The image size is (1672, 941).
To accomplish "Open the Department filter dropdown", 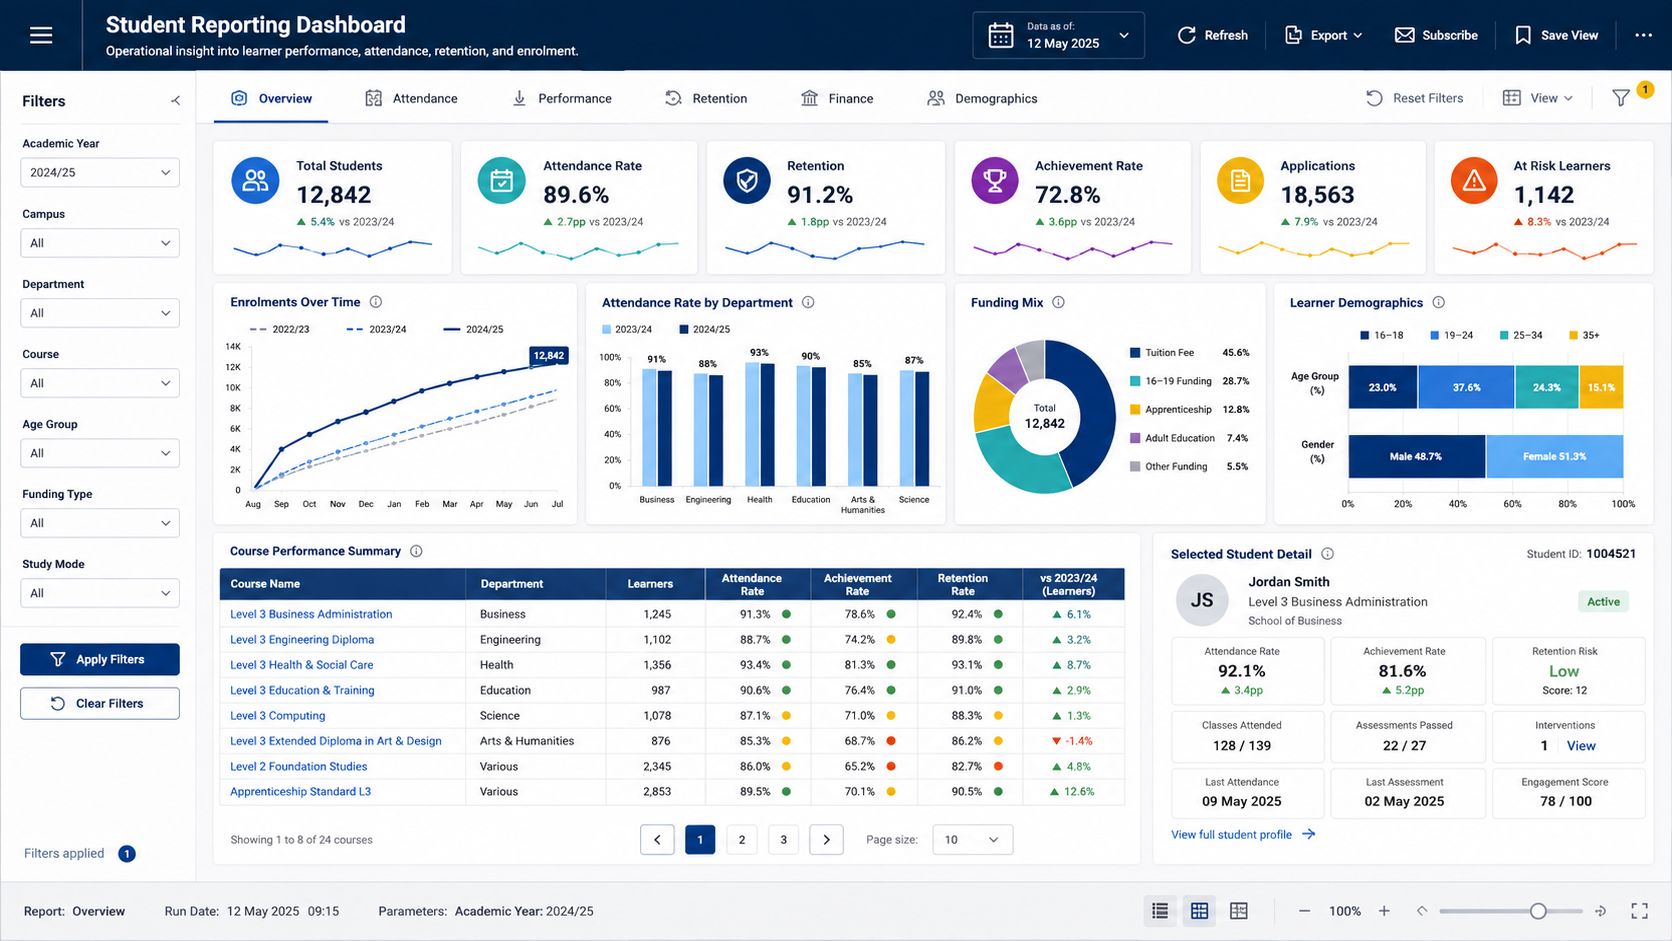I will point(100,313).
